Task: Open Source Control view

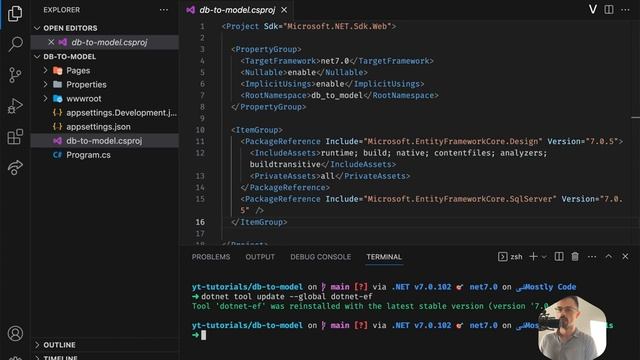Action: click(x=15, y=75)
